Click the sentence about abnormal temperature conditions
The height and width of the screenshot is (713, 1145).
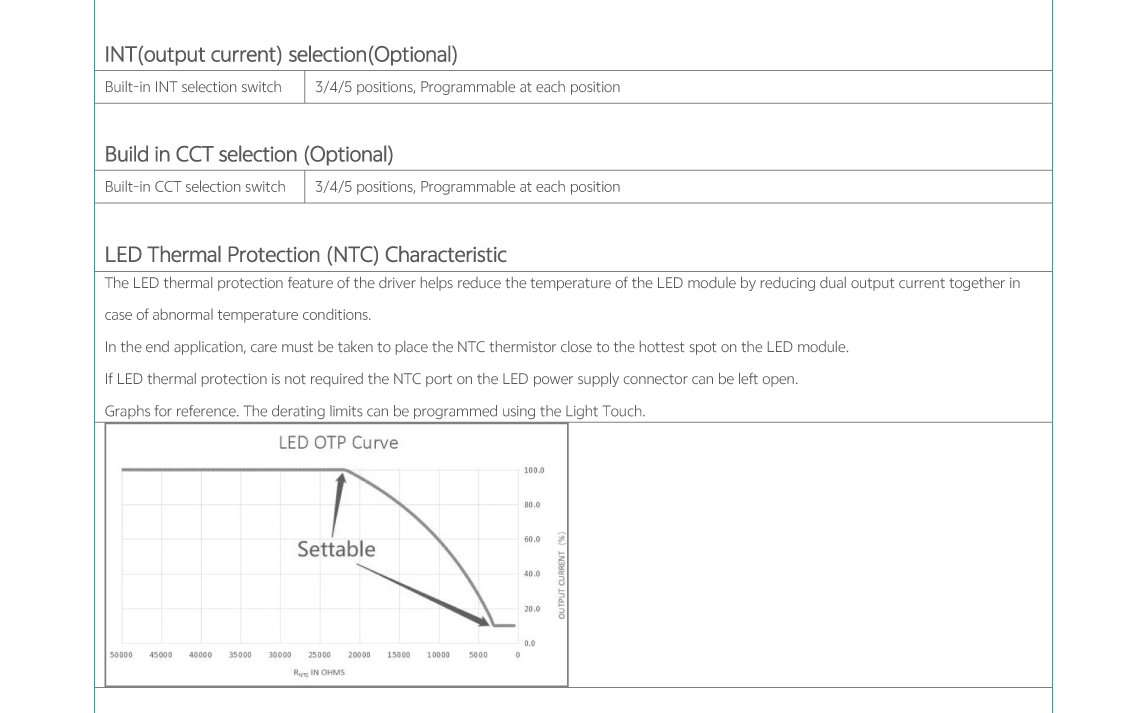[238, 315]
